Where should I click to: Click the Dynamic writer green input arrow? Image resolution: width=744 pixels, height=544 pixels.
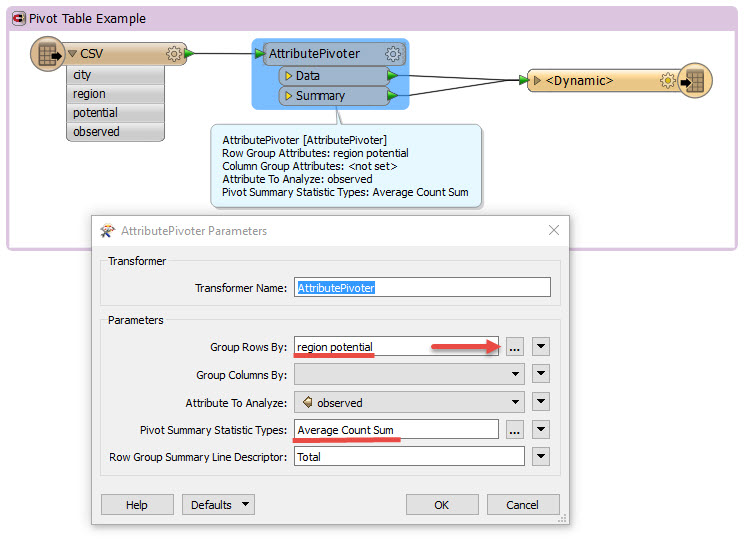[523, 80]
